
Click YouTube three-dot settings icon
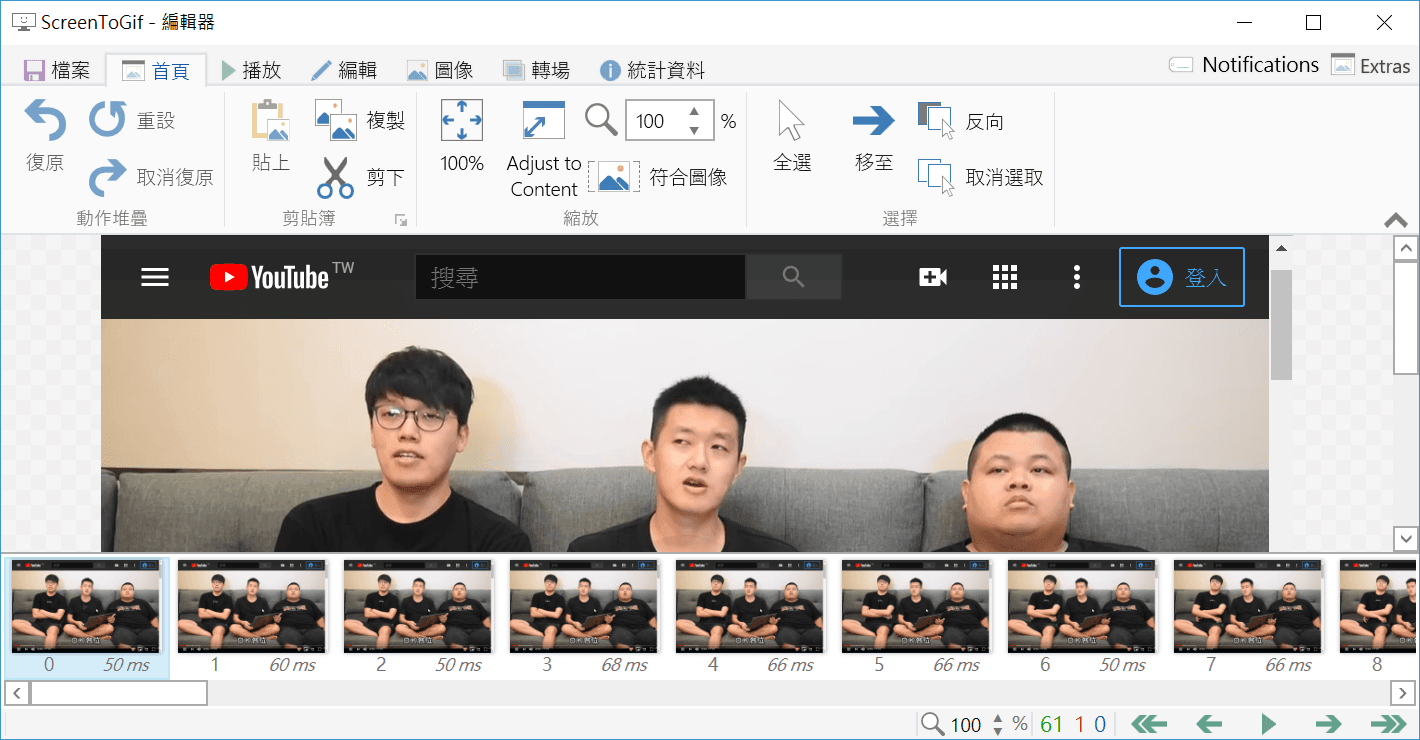pos(1076,277)
